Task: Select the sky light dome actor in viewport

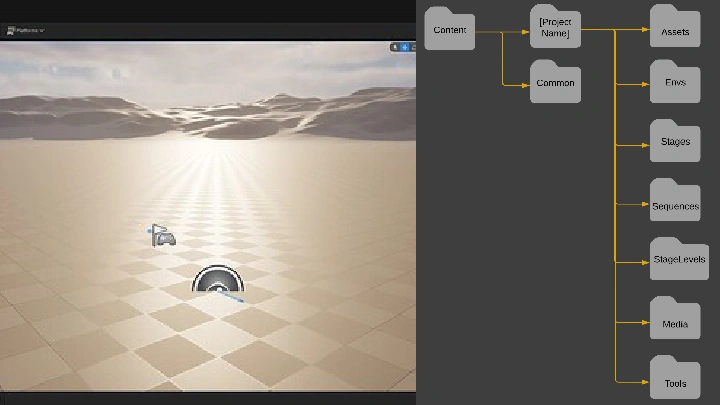Action: tap(218, 283)
